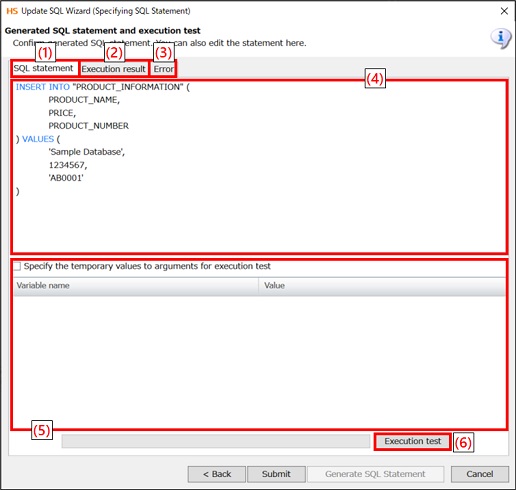Click the Submit button
Screen dimensions: 516x490
(x=276, y=474)
